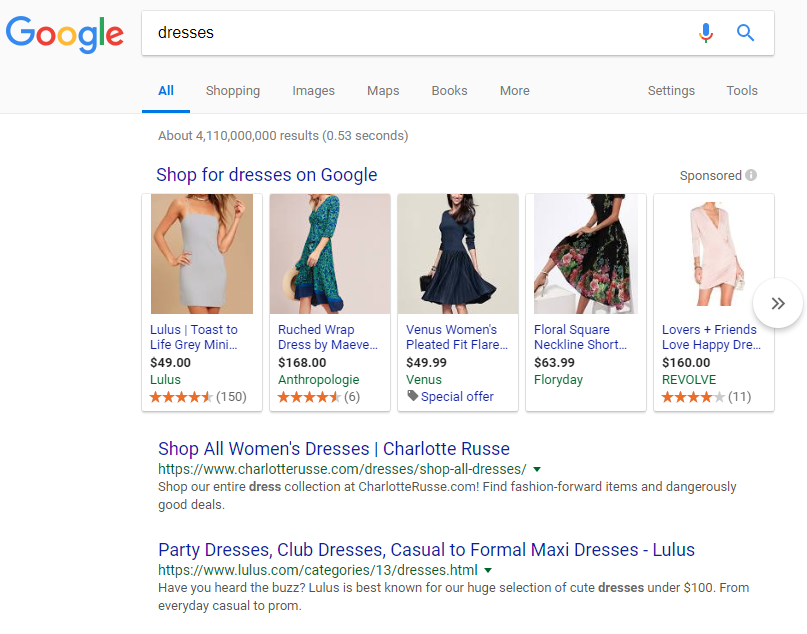Click the REVOLVE star rating
This screenshot has height=634, width=807.
click(x=693, y=397)
